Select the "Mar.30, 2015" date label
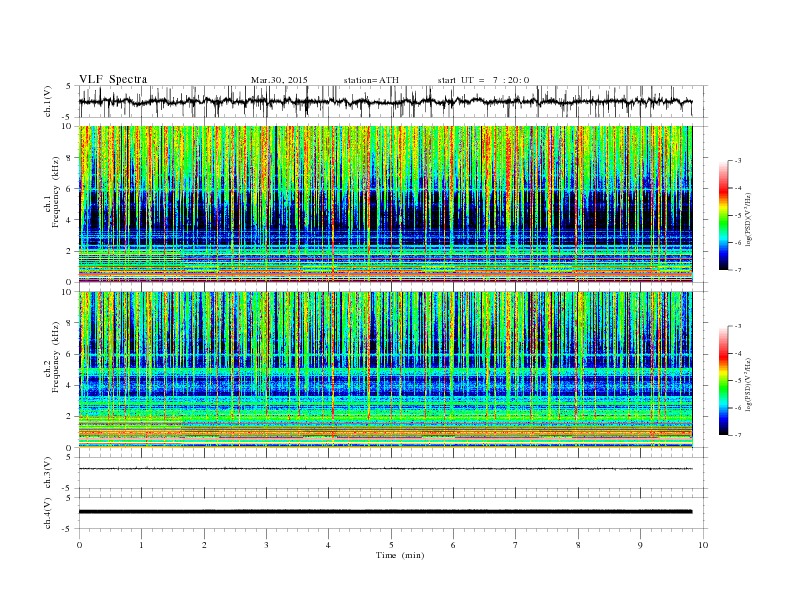This screenshot has height=612, width=792. tap(279, 80)
